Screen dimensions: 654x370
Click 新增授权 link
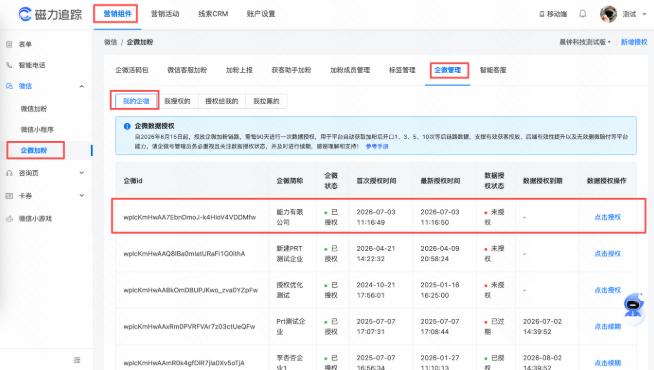pyautogui.click(x=634, y=42)
